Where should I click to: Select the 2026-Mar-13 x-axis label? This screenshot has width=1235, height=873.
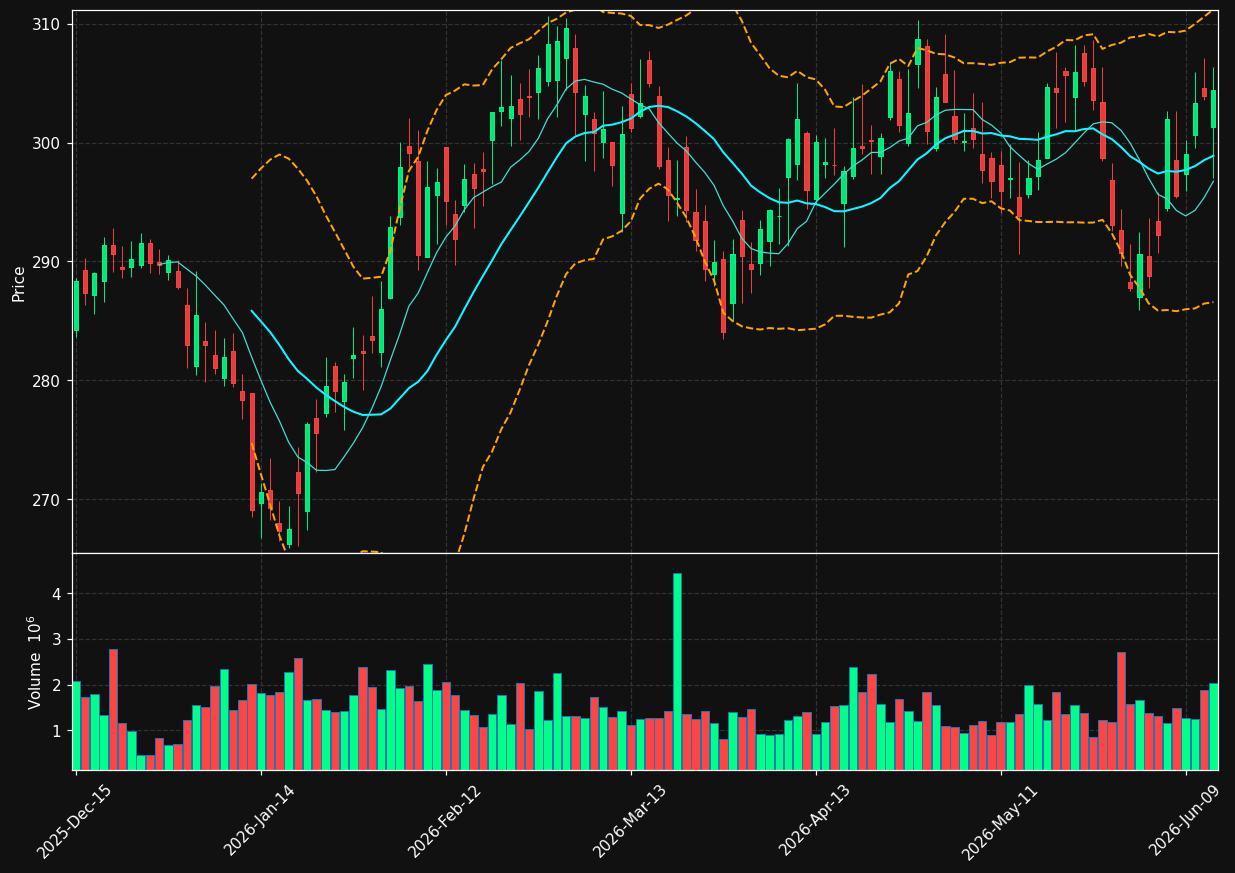click(631, 821)
